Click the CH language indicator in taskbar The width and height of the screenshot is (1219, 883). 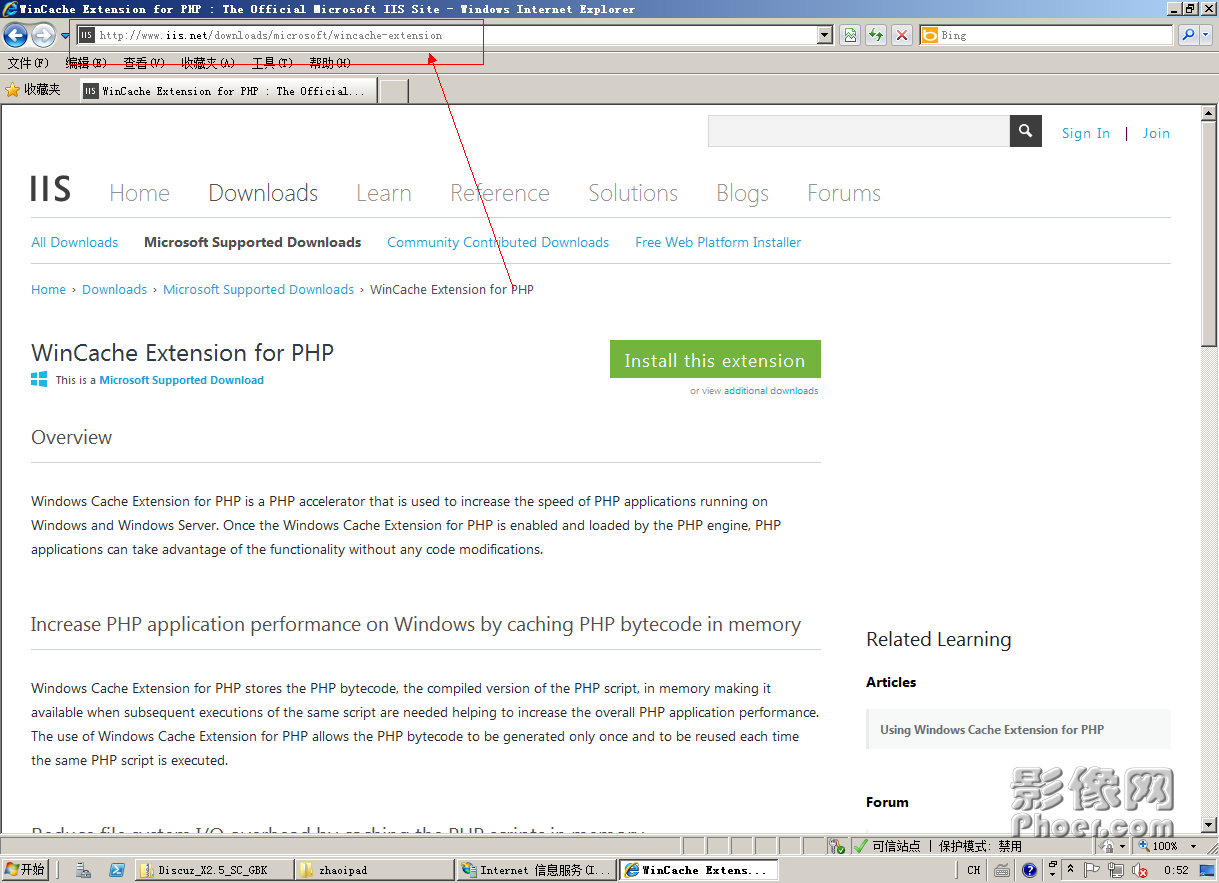(x=974, y=871)
